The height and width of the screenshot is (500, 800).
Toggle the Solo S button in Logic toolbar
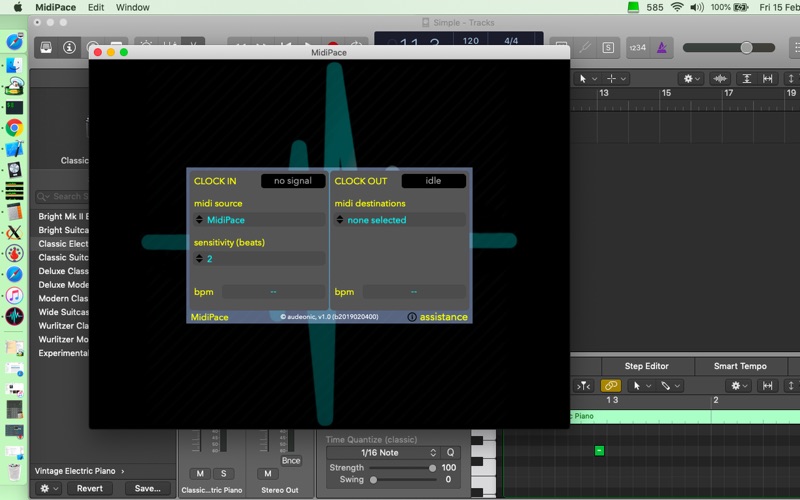608,47
